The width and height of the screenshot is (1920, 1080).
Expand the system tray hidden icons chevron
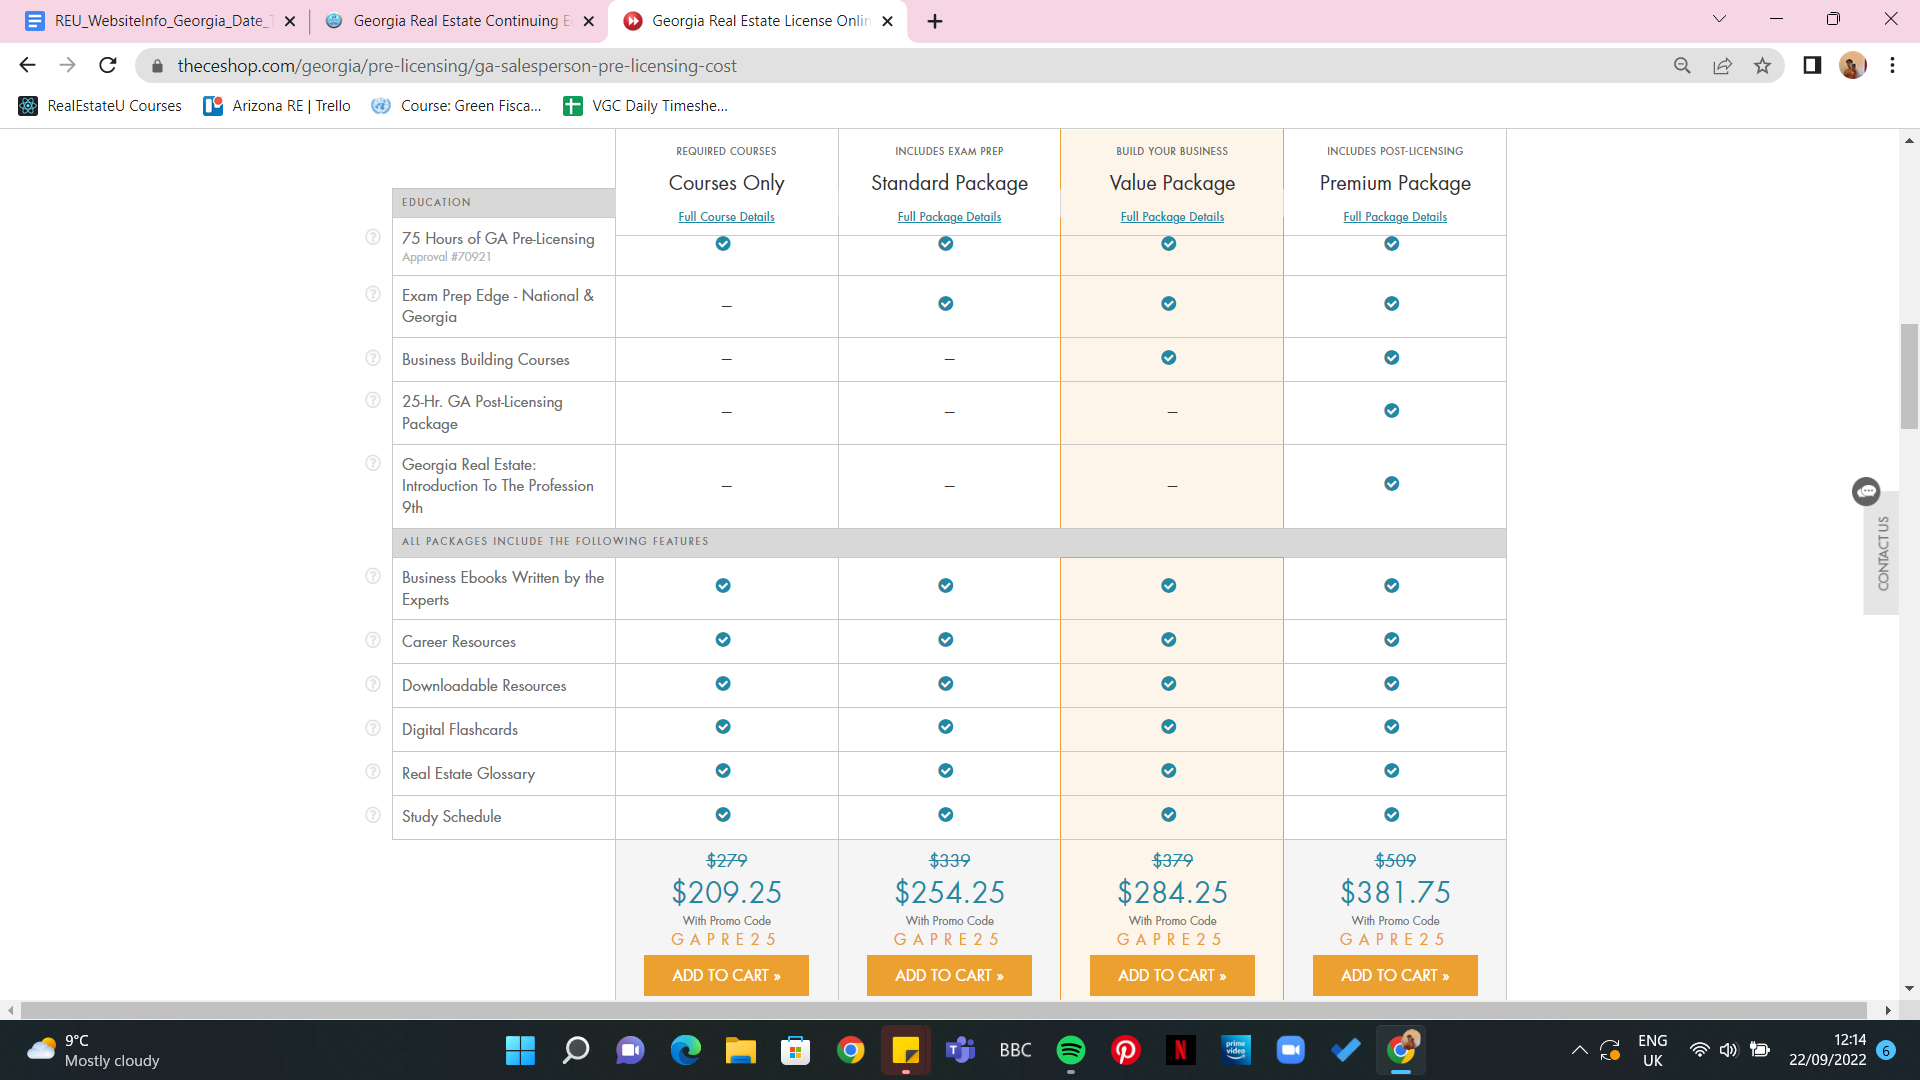point(1579,1050)
